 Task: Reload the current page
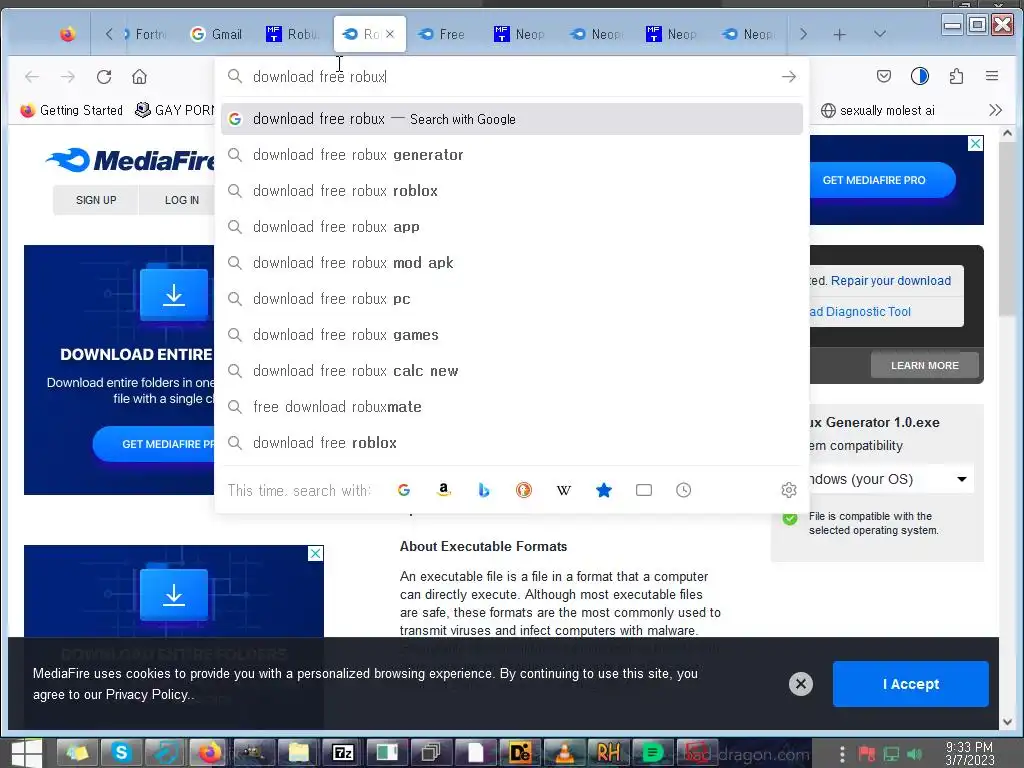click(x=104, y=76)
